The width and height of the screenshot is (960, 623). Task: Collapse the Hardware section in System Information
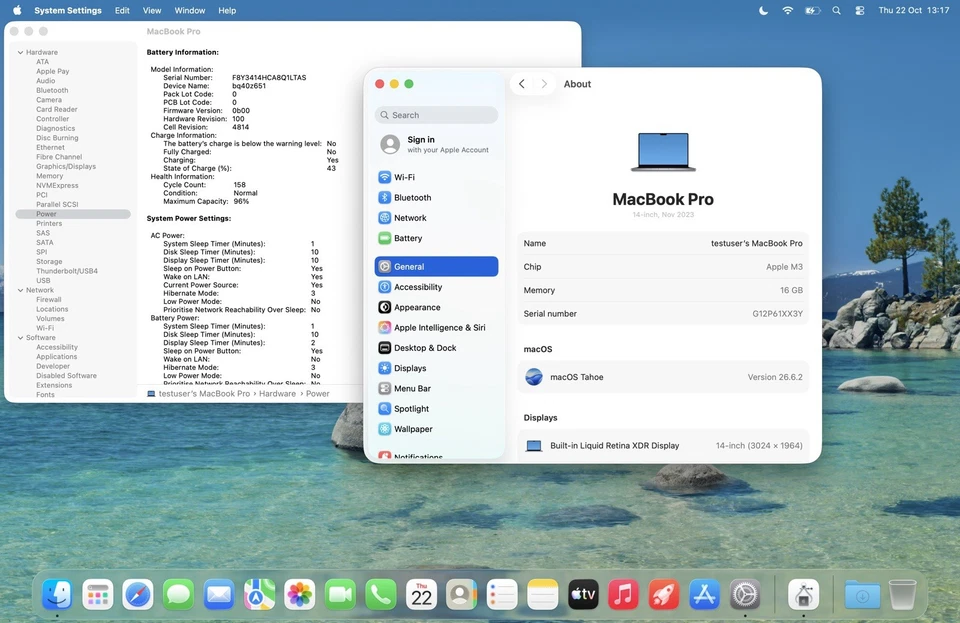tap(20, 53)
